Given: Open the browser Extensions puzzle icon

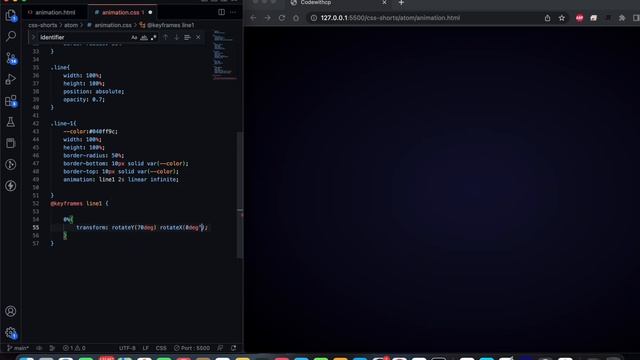Looking at the screenshot, I should coord(622,18).
